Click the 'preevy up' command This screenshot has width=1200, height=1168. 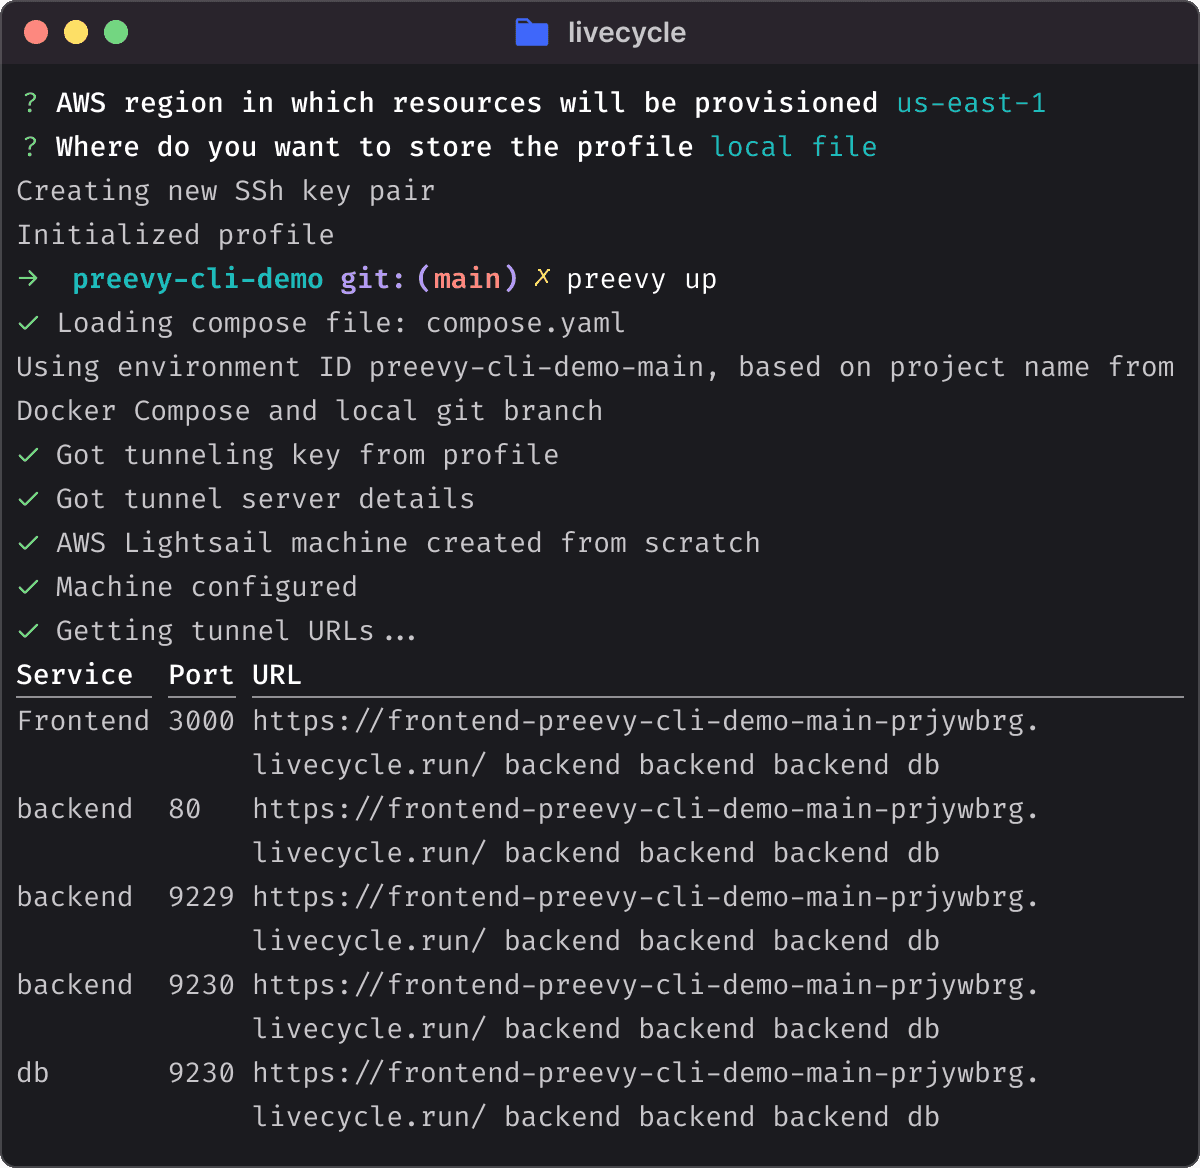(642, 279)
